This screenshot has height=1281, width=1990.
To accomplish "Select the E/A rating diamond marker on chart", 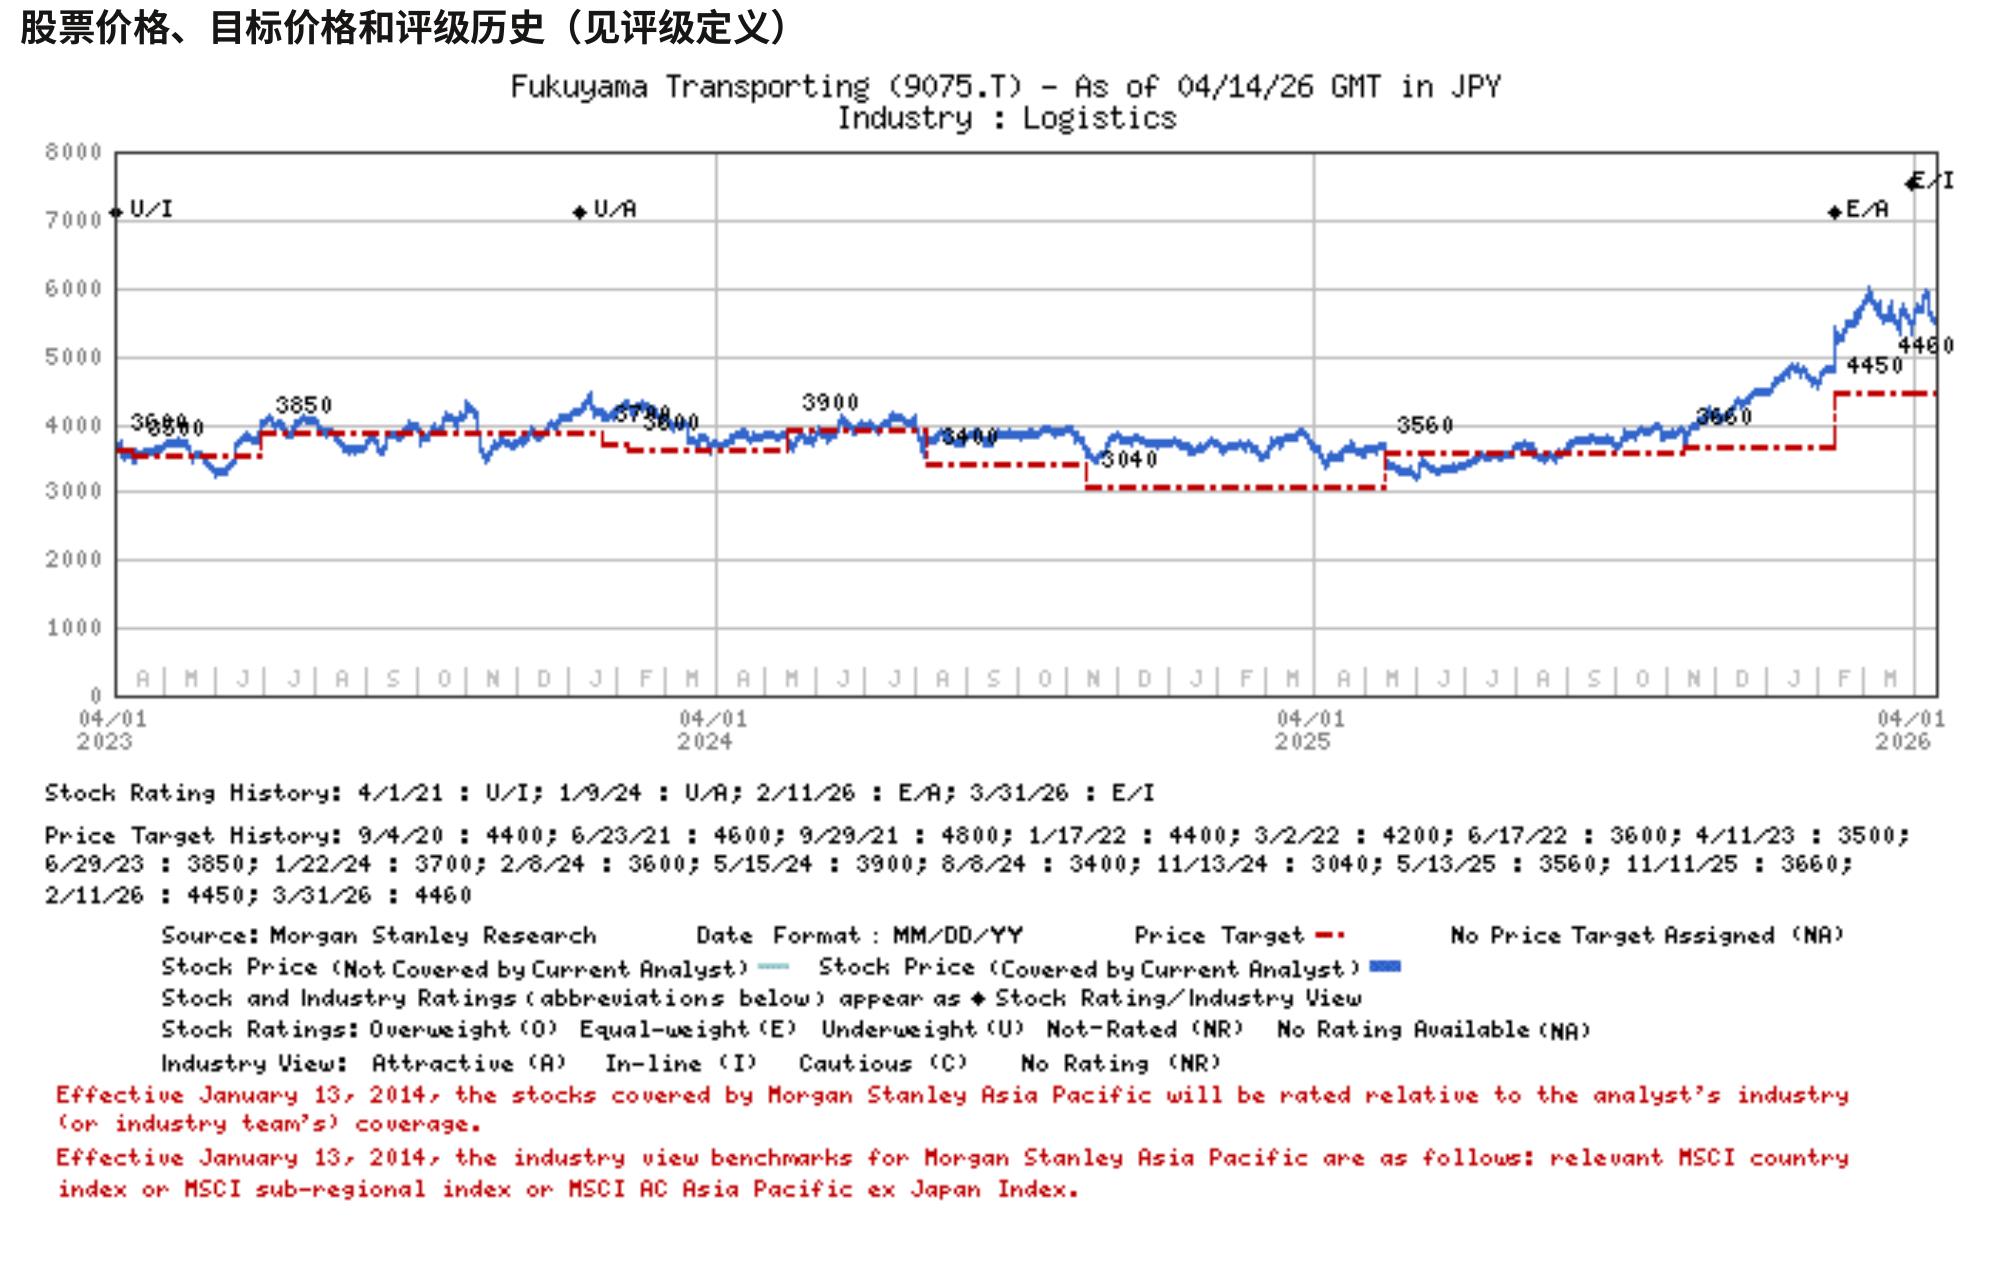I will 1834,212.
